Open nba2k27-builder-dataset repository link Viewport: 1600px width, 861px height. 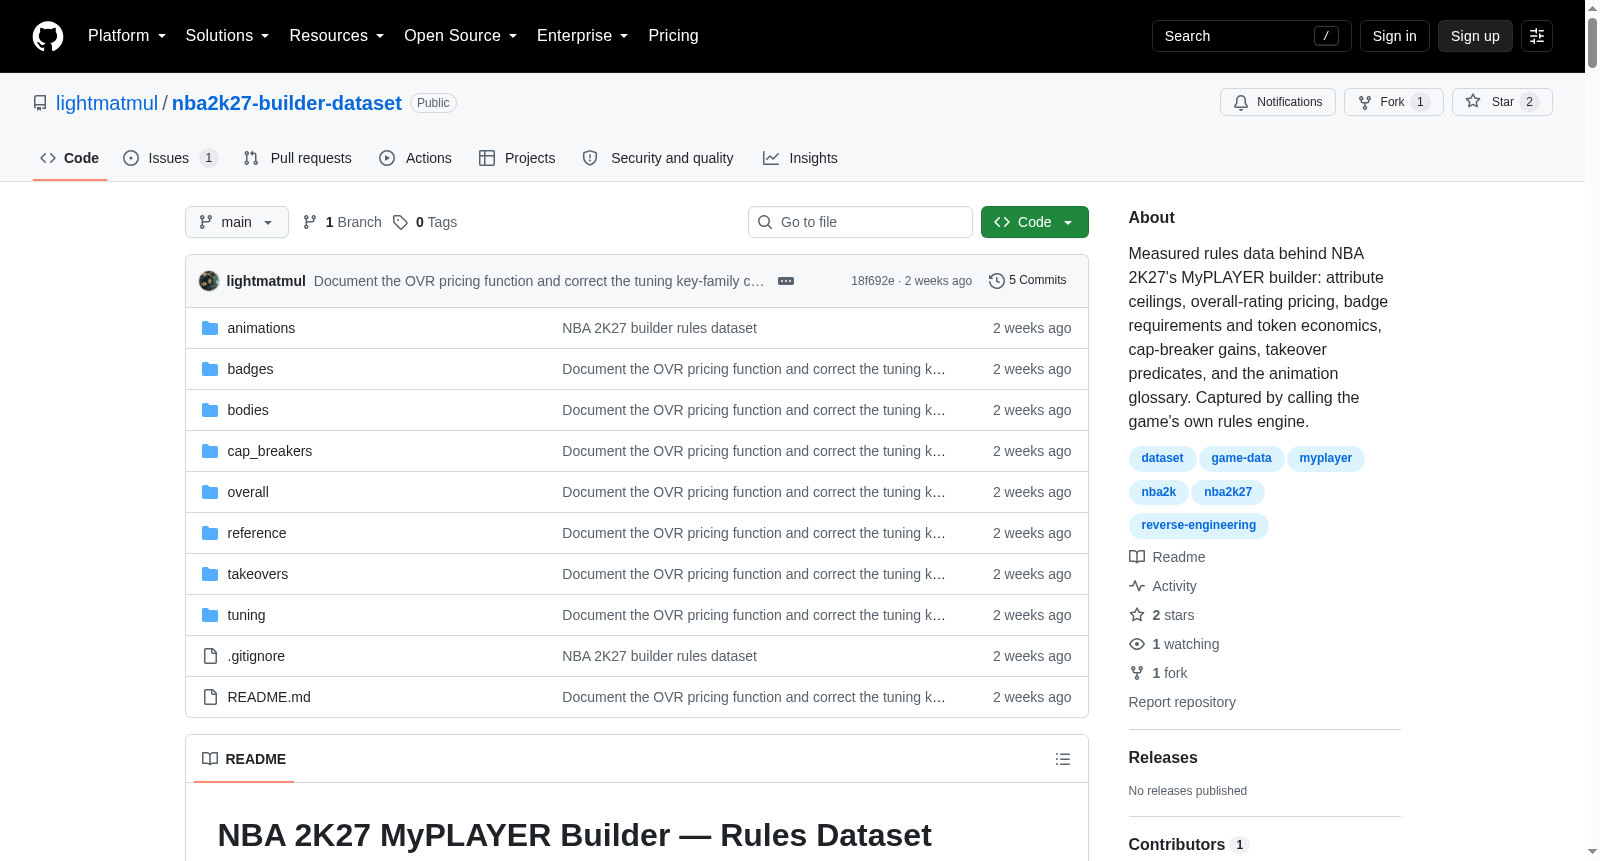[287, 103]
